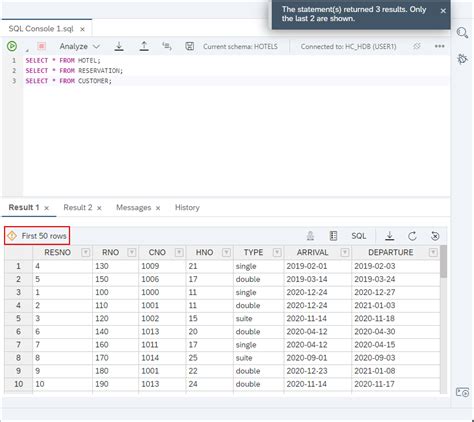Open the three-dots overflow menu
474x422 pixels.
439,46
